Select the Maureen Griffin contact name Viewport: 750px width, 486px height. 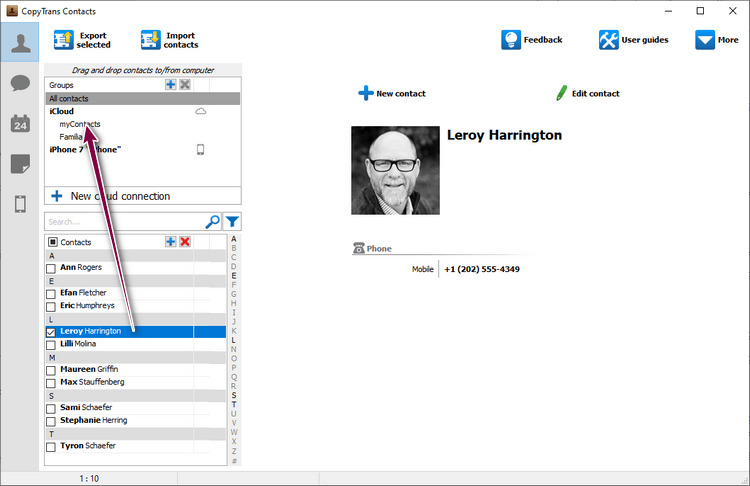[89, 369]
